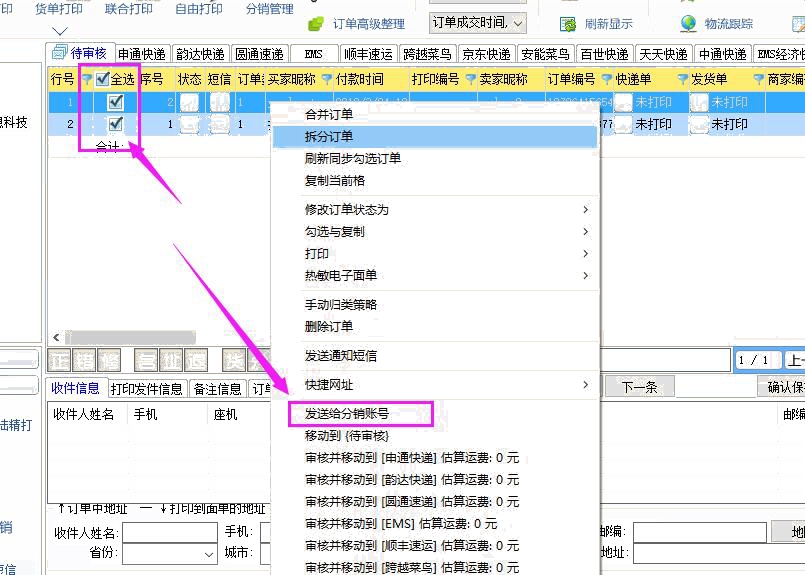Viewport: 805px width, 575px height.
Task: Choose 审核并移动到 [顺丰速运] entry
Action: (435, 546)
